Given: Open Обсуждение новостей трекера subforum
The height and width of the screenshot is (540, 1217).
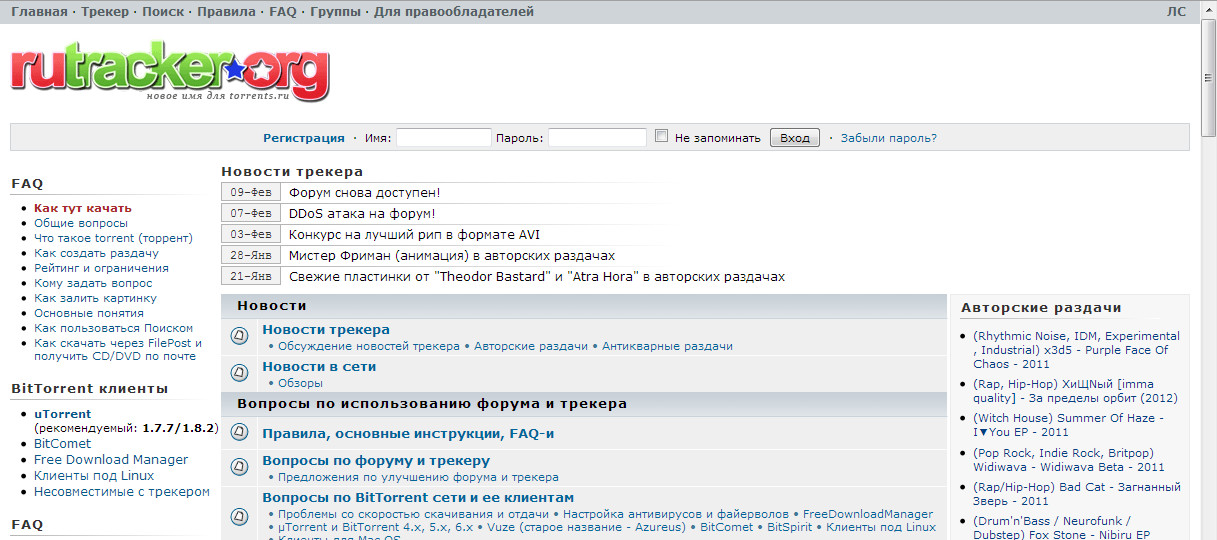Looking at the screenshot, I should coord(368,346).
